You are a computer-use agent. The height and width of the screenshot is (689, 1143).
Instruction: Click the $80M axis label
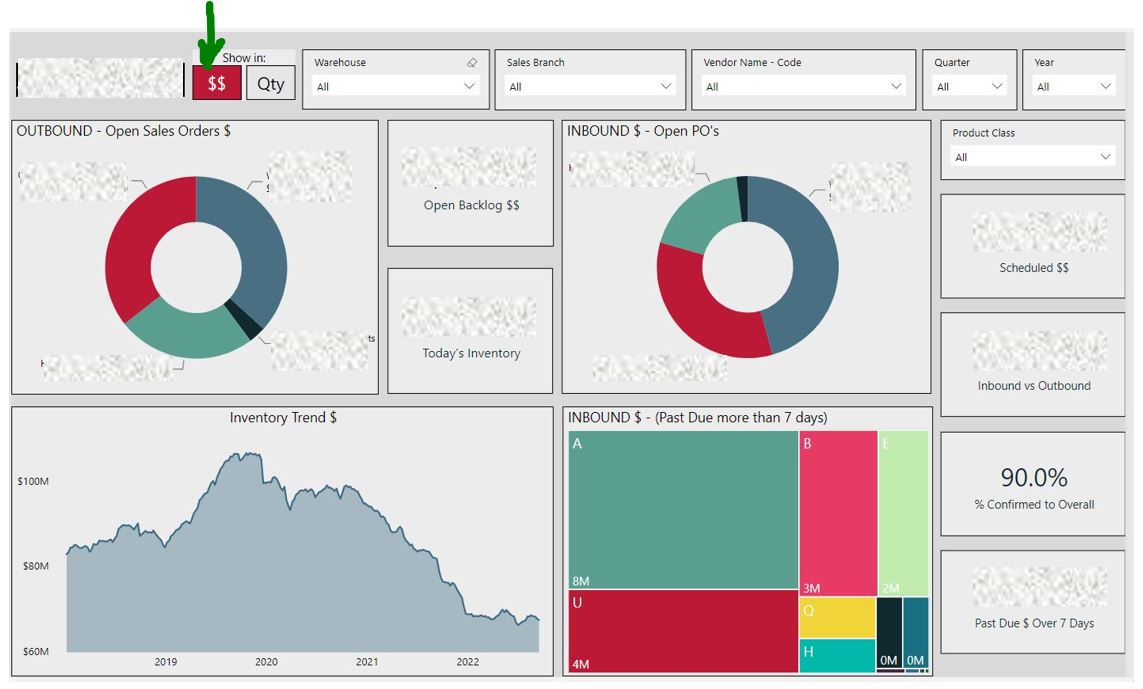tap(35, 566)
